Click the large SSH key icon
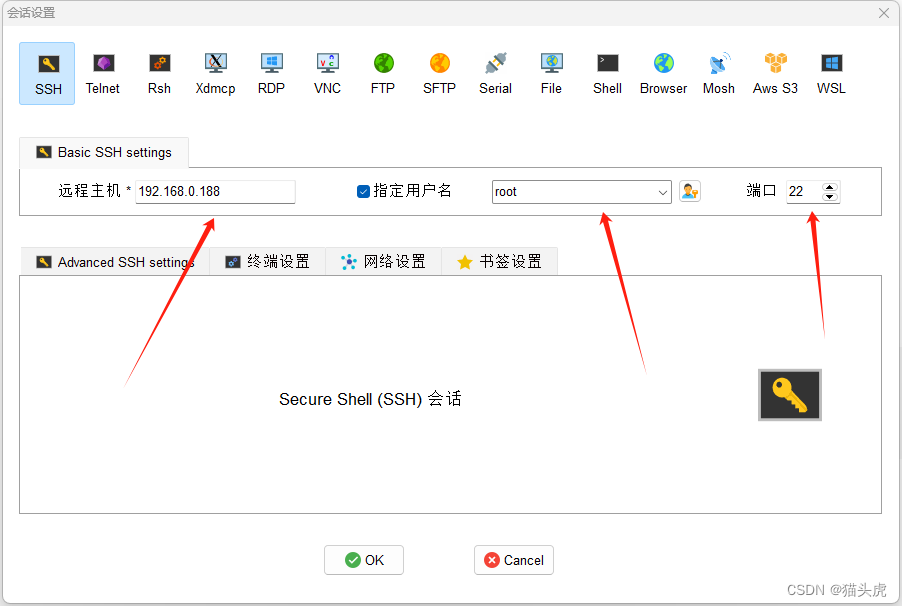902x606 pixels. 789,395
